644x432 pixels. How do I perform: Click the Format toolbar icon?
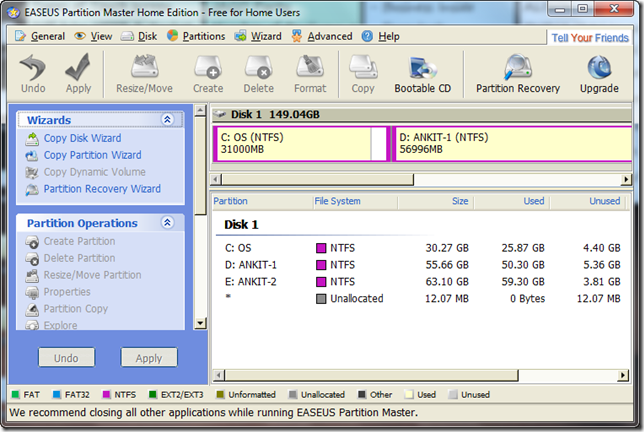[310, 73]
